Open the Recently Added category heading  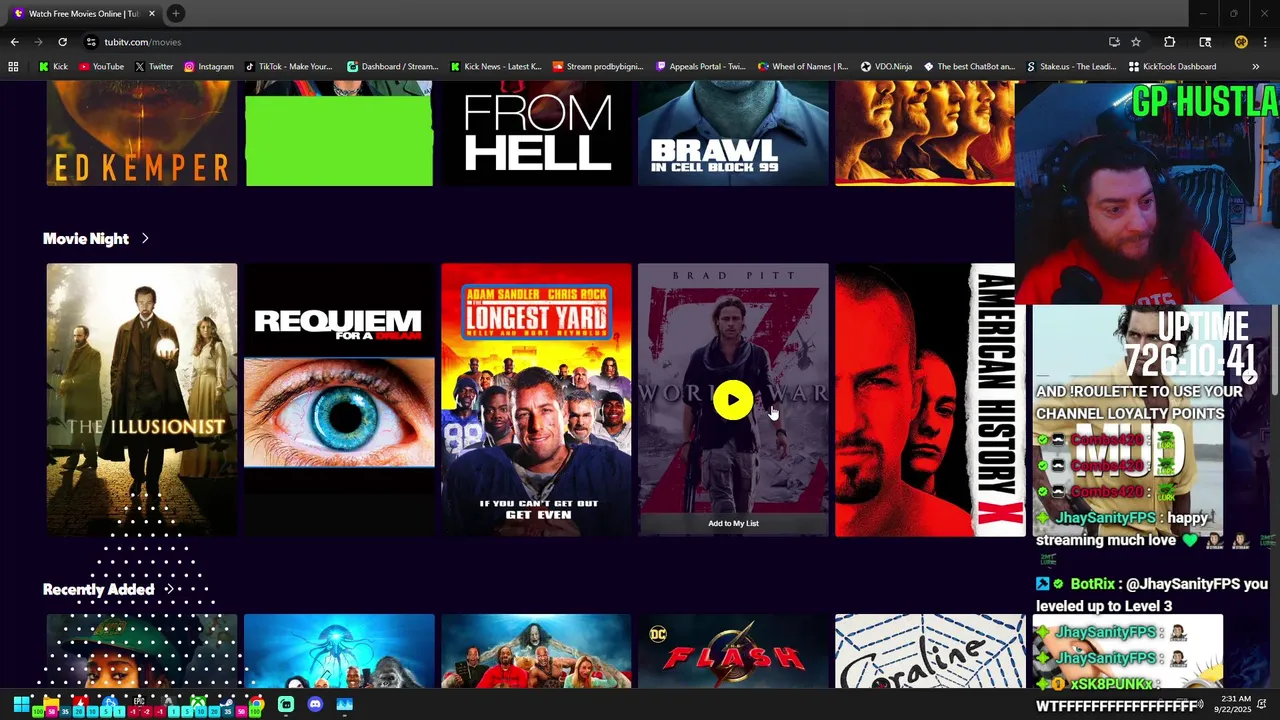pos(98,590)
